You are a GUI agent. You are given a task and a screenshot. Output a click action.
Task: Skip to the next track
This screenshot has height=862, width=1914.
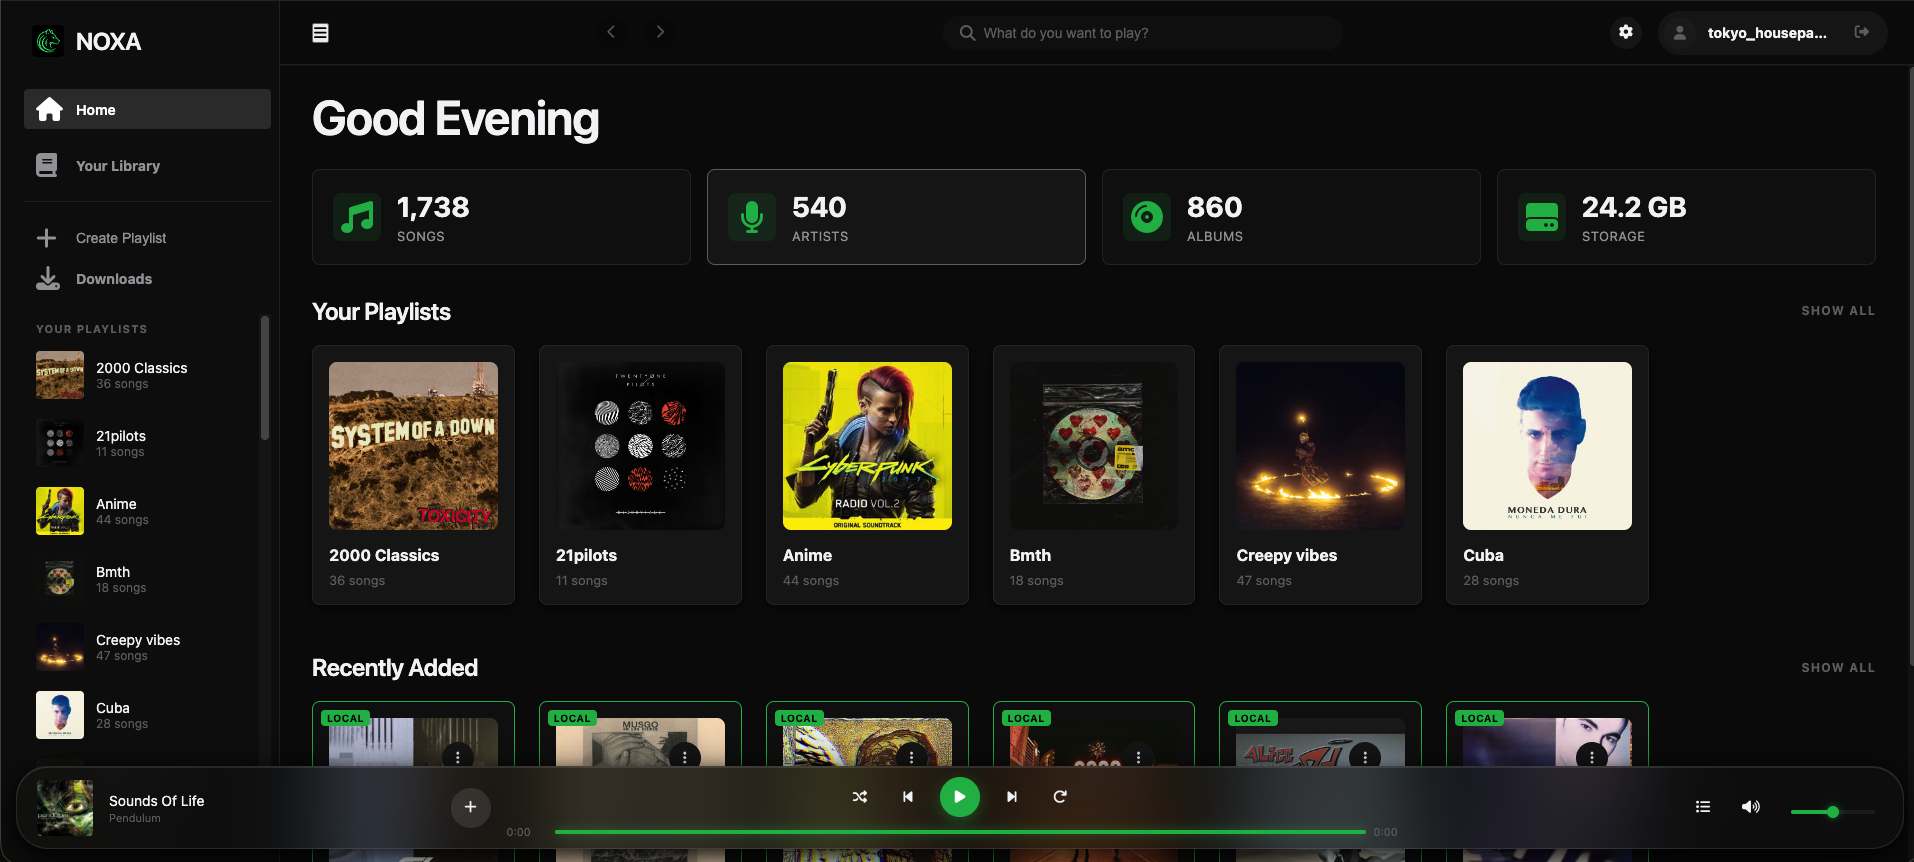point(1011,797)
